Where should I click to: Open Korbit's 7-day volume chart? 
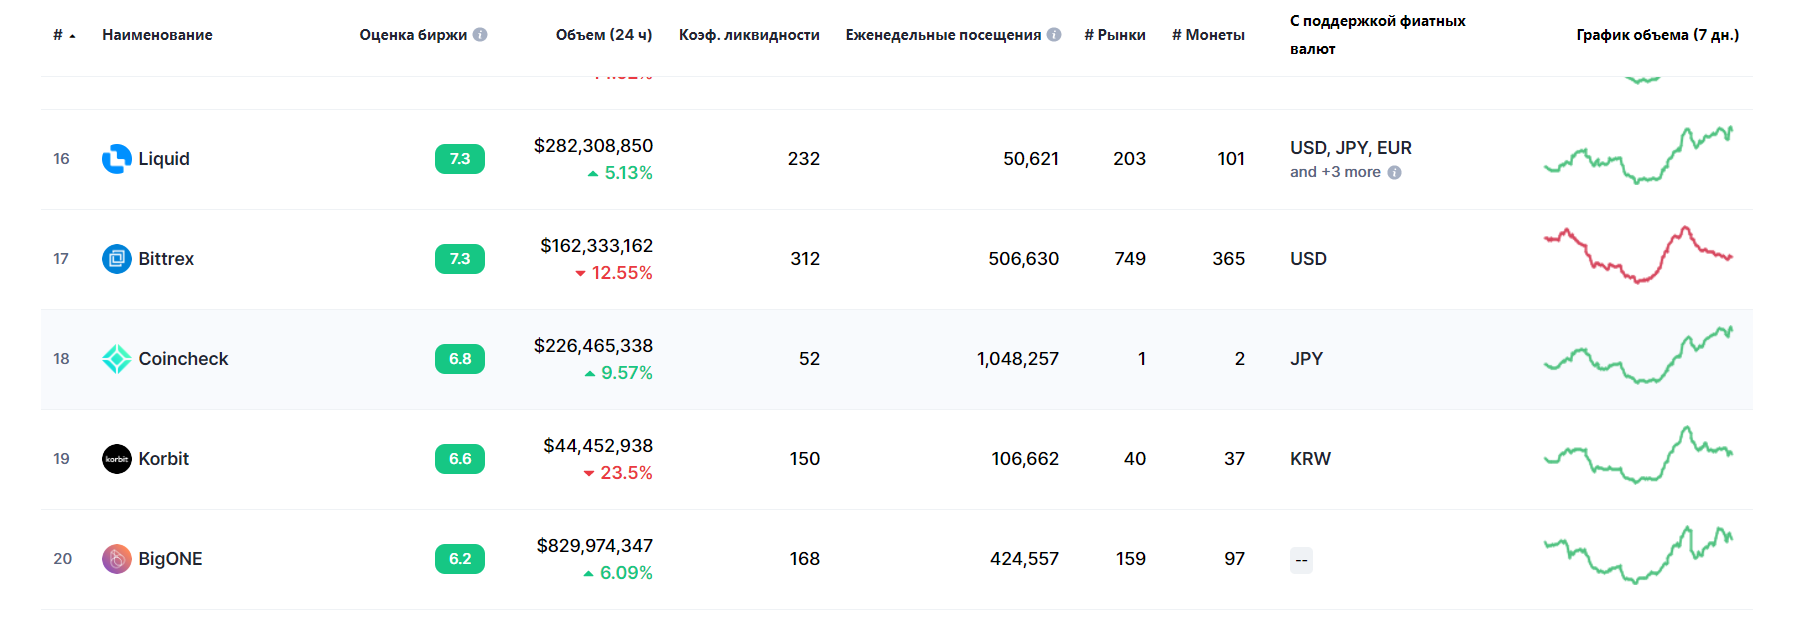[1638, 455]
